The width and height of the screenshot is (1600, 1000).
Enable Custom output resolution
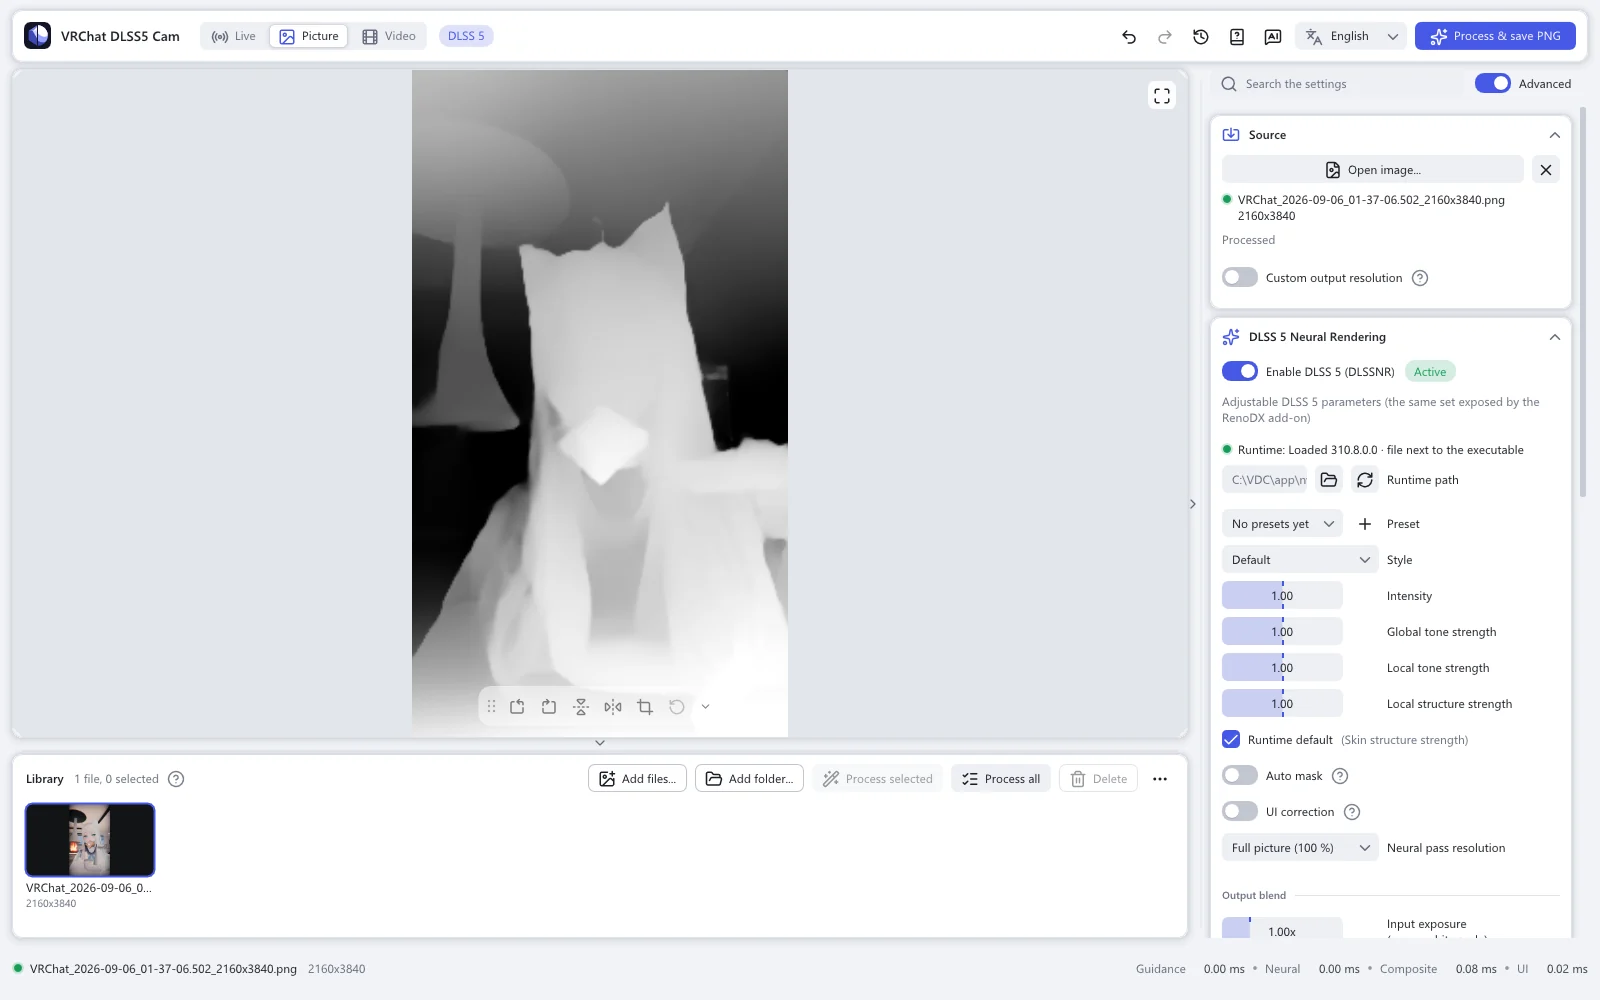pos(1240,278)
